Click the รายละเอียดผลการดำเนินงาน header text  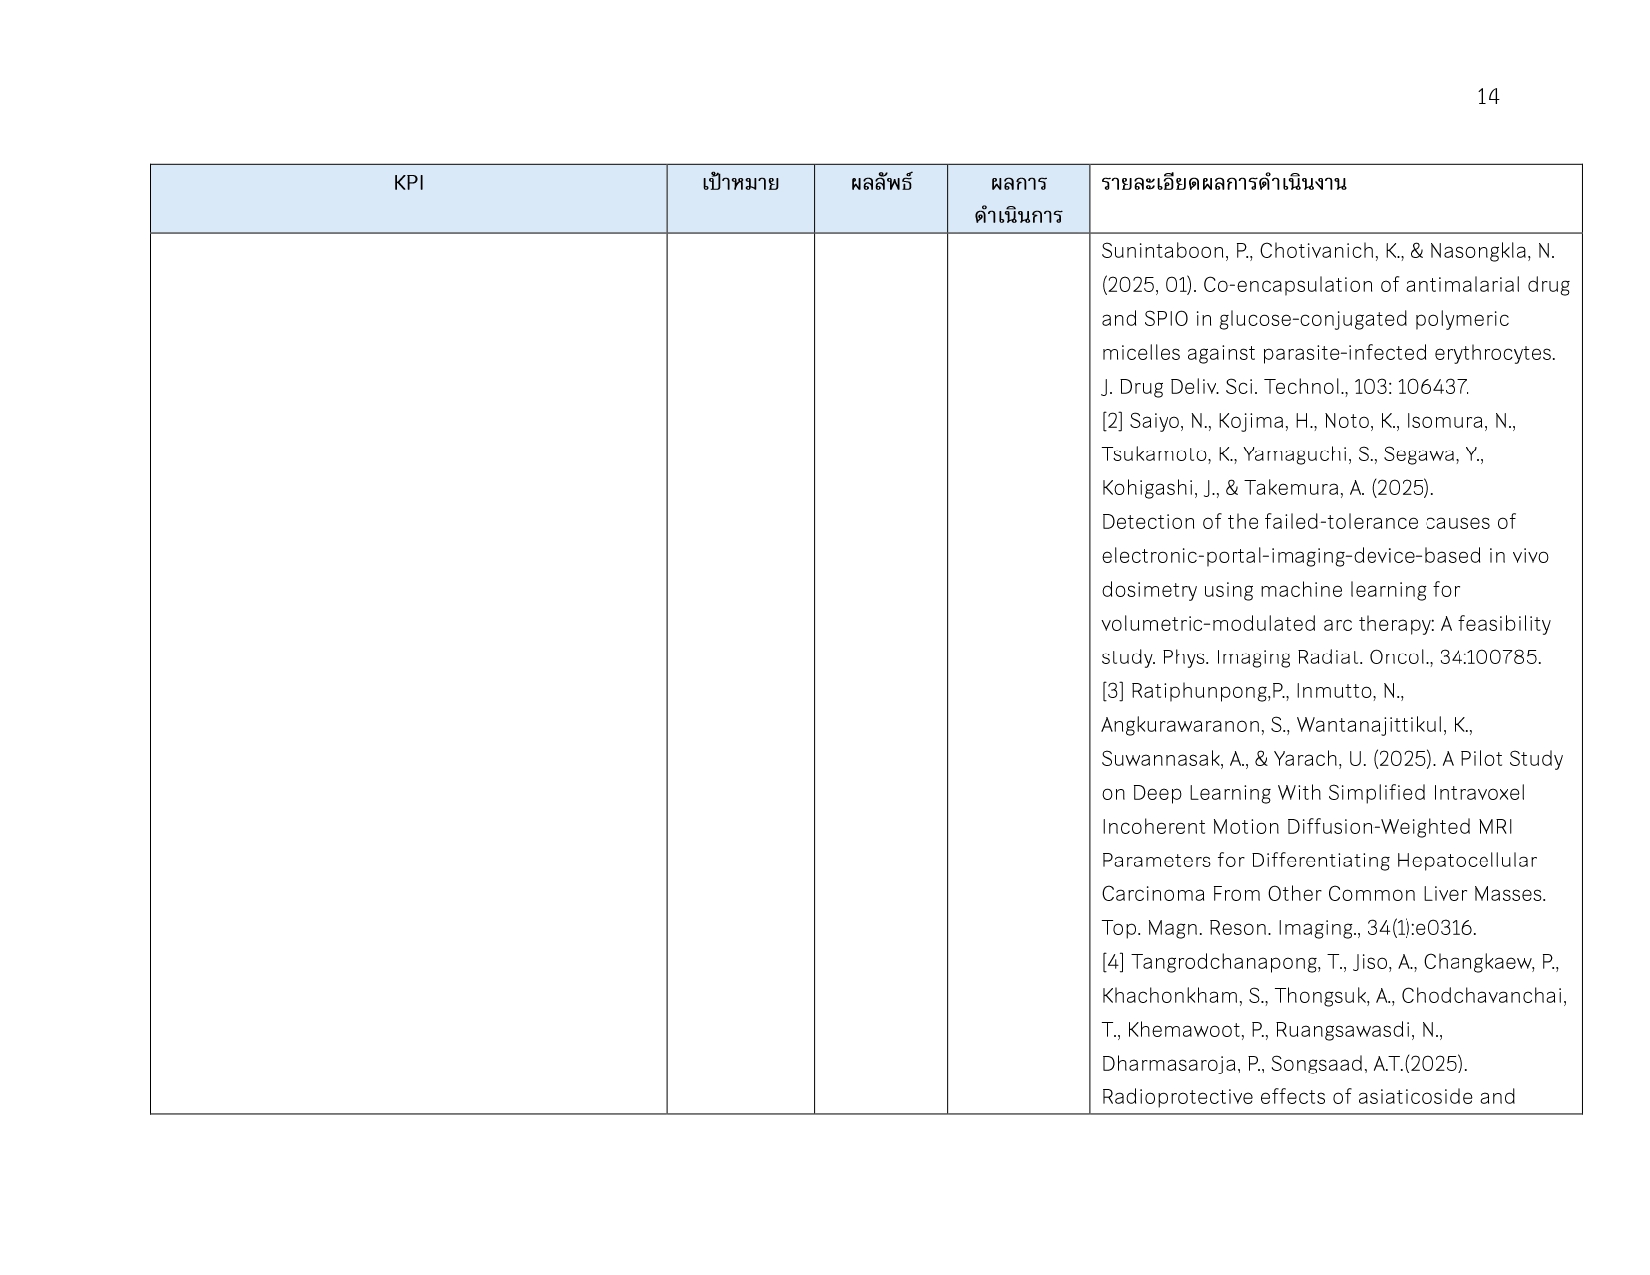point(1223,183)
